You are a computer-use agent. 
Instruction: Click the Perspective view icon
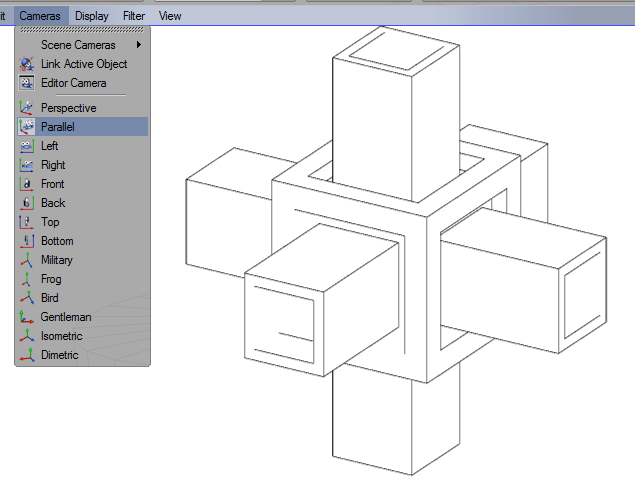click(x=26, y=108)
